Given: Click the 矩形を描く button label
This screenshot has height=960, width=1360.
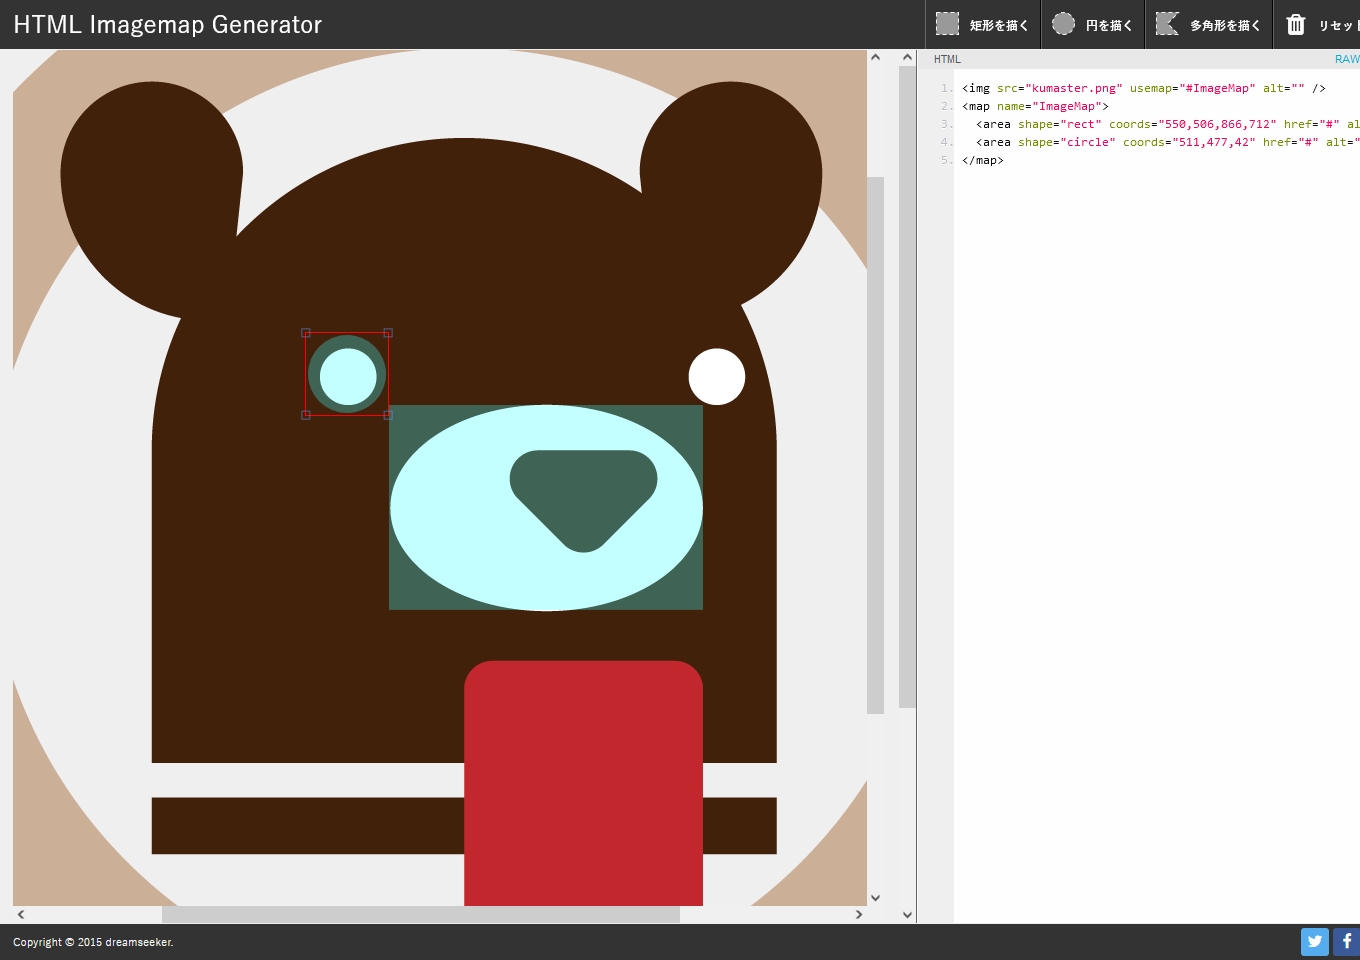Looking at the screenshot, I should click(x=999, y=26).
